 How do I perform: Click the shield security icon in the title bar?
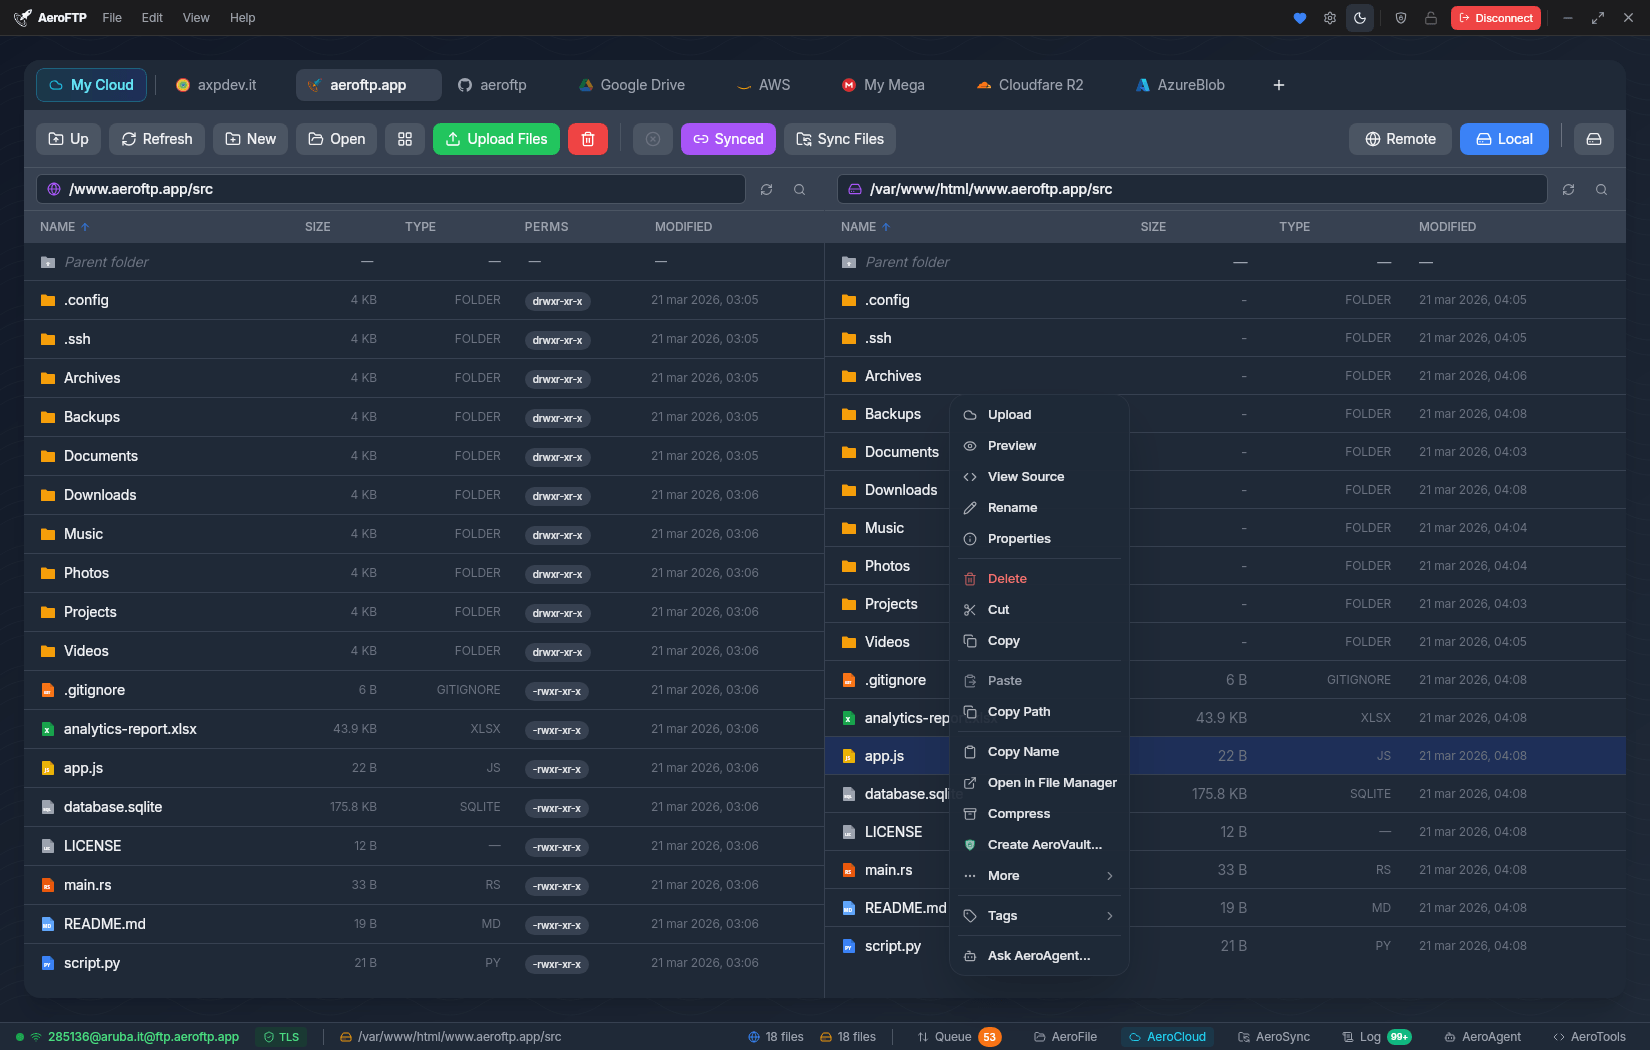click(x=1400, y=17)
